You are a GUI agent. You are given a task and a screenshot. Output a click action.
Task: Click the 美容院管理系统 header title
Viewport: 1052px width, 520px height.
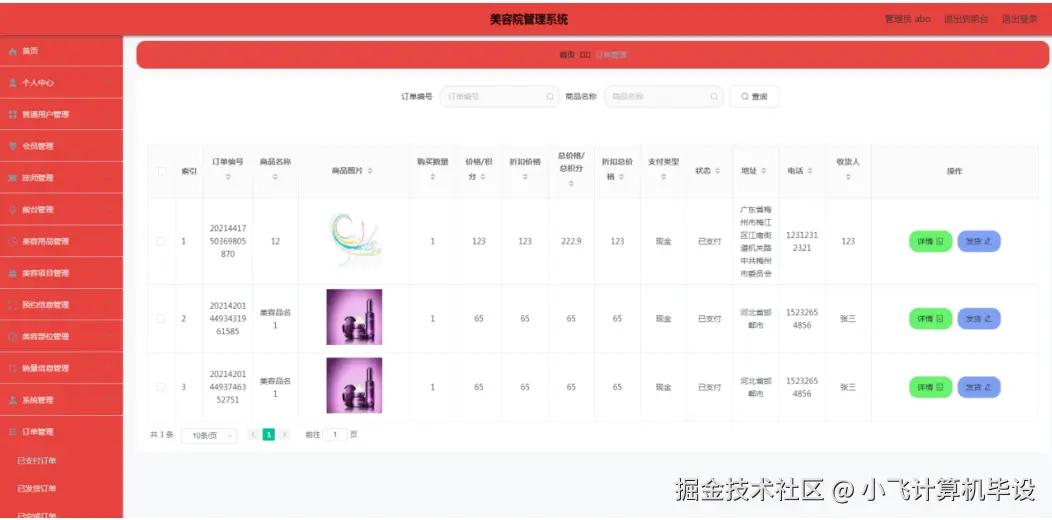pos(529,19)
